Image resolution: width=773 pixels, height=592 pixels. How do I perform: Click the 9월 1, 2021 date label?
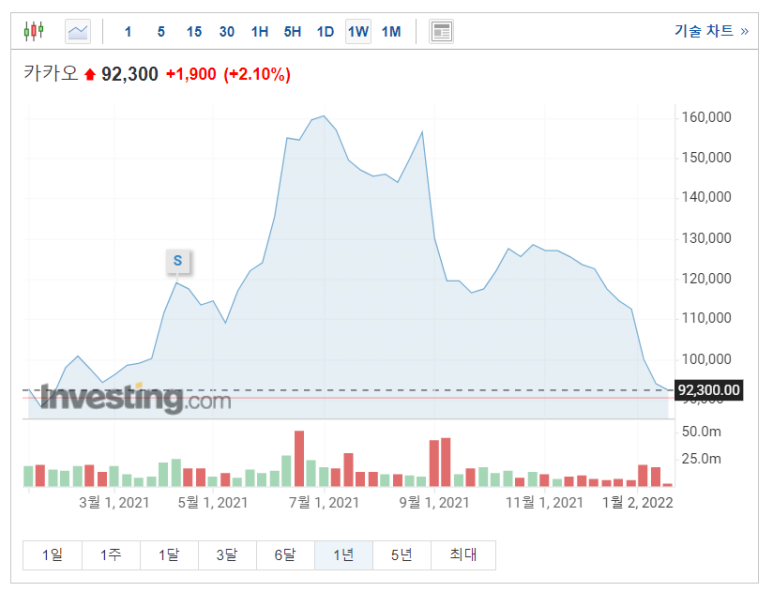tap(434, 503)
